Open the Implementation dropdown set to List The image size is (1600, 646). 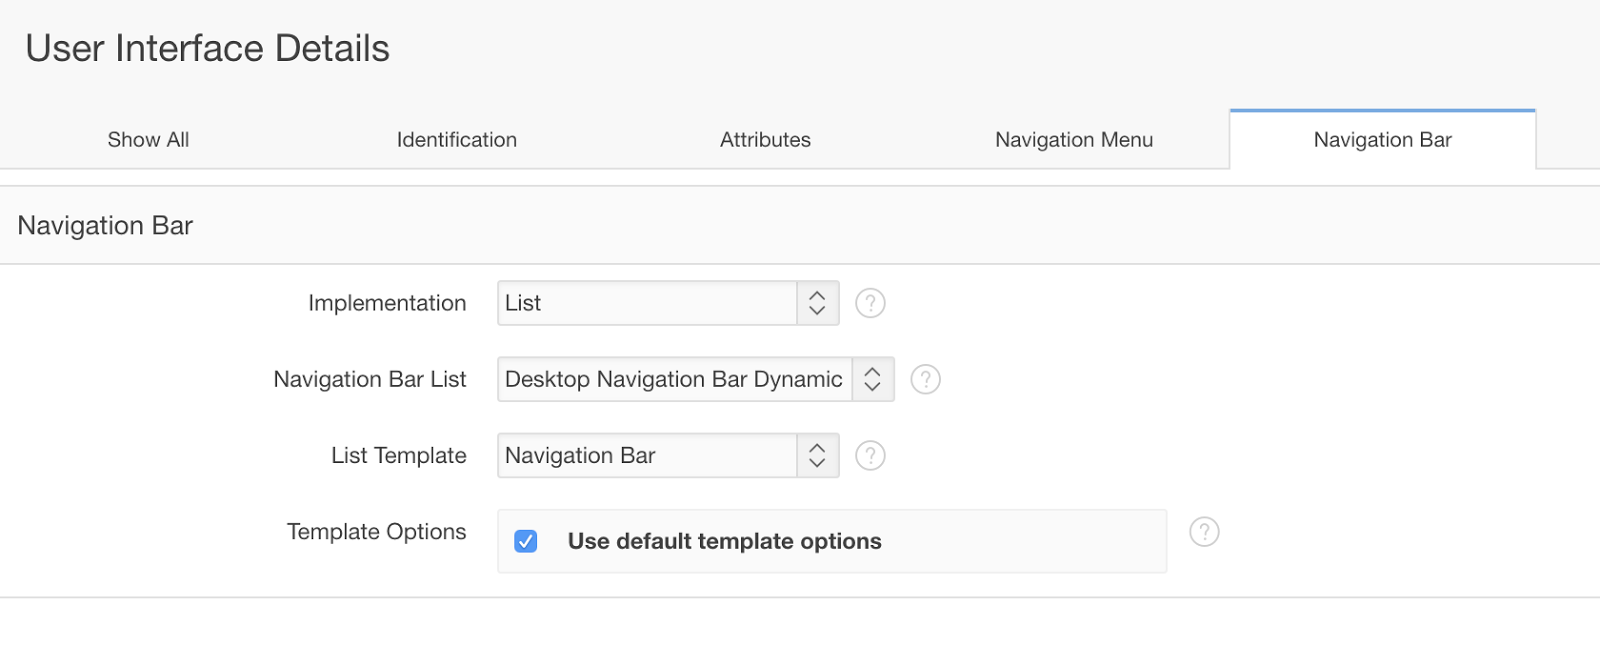coord(667,303)
